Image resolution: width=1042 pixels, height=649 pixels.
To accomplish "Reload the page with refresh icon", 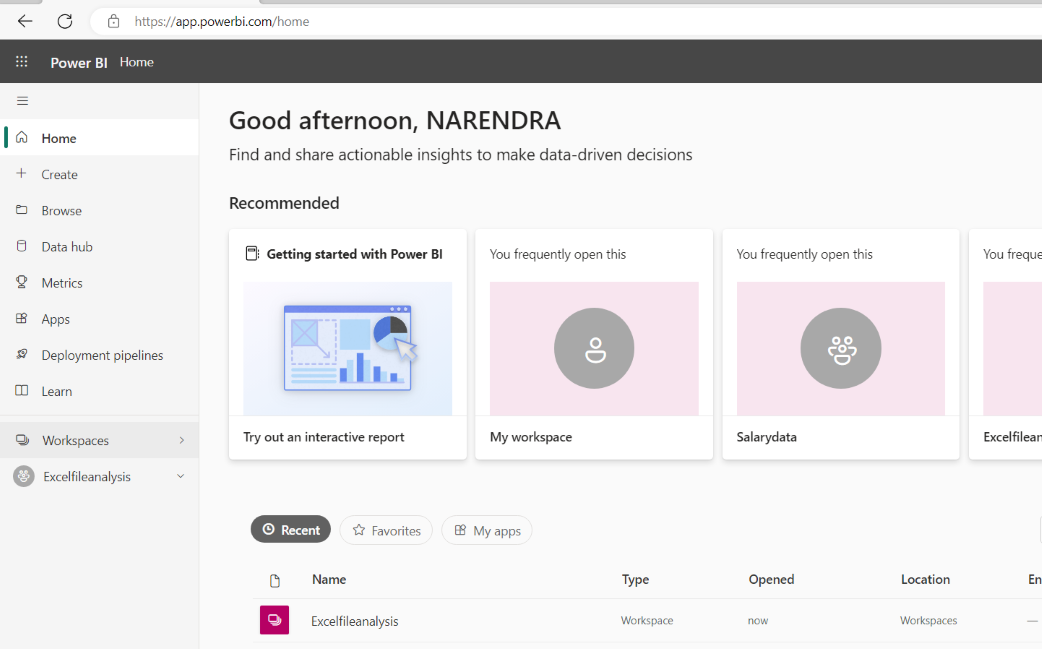I will (64, 21).
